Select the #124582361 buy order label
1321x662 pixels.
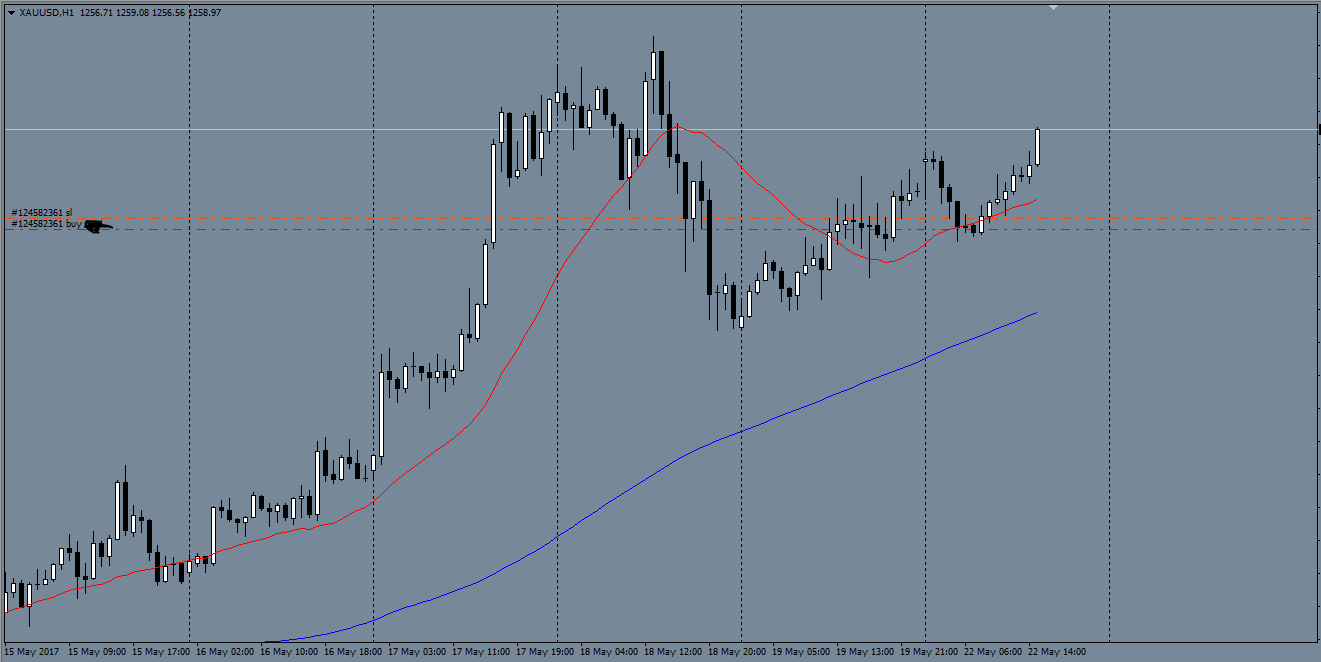point(45,224)
